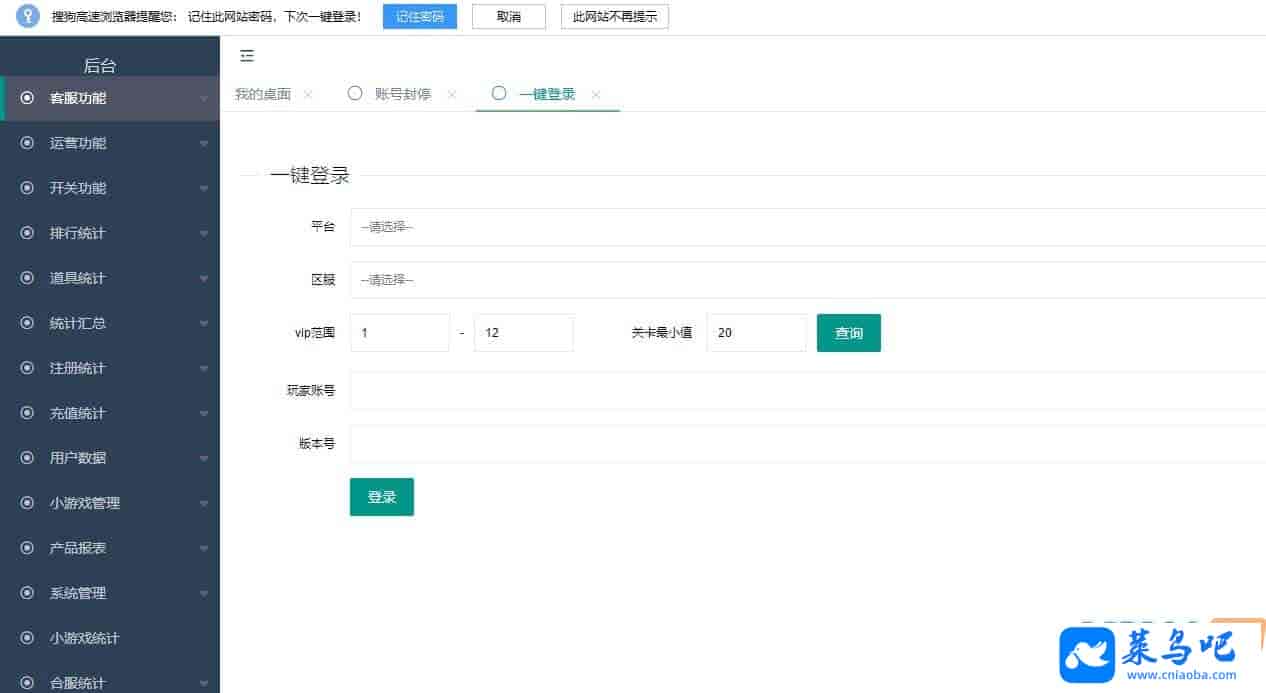This screenshot has height=693, width=1266.
Task: Click the hamburger menu collapse icon
Action: pyautogui.click(x=247, y=56)
